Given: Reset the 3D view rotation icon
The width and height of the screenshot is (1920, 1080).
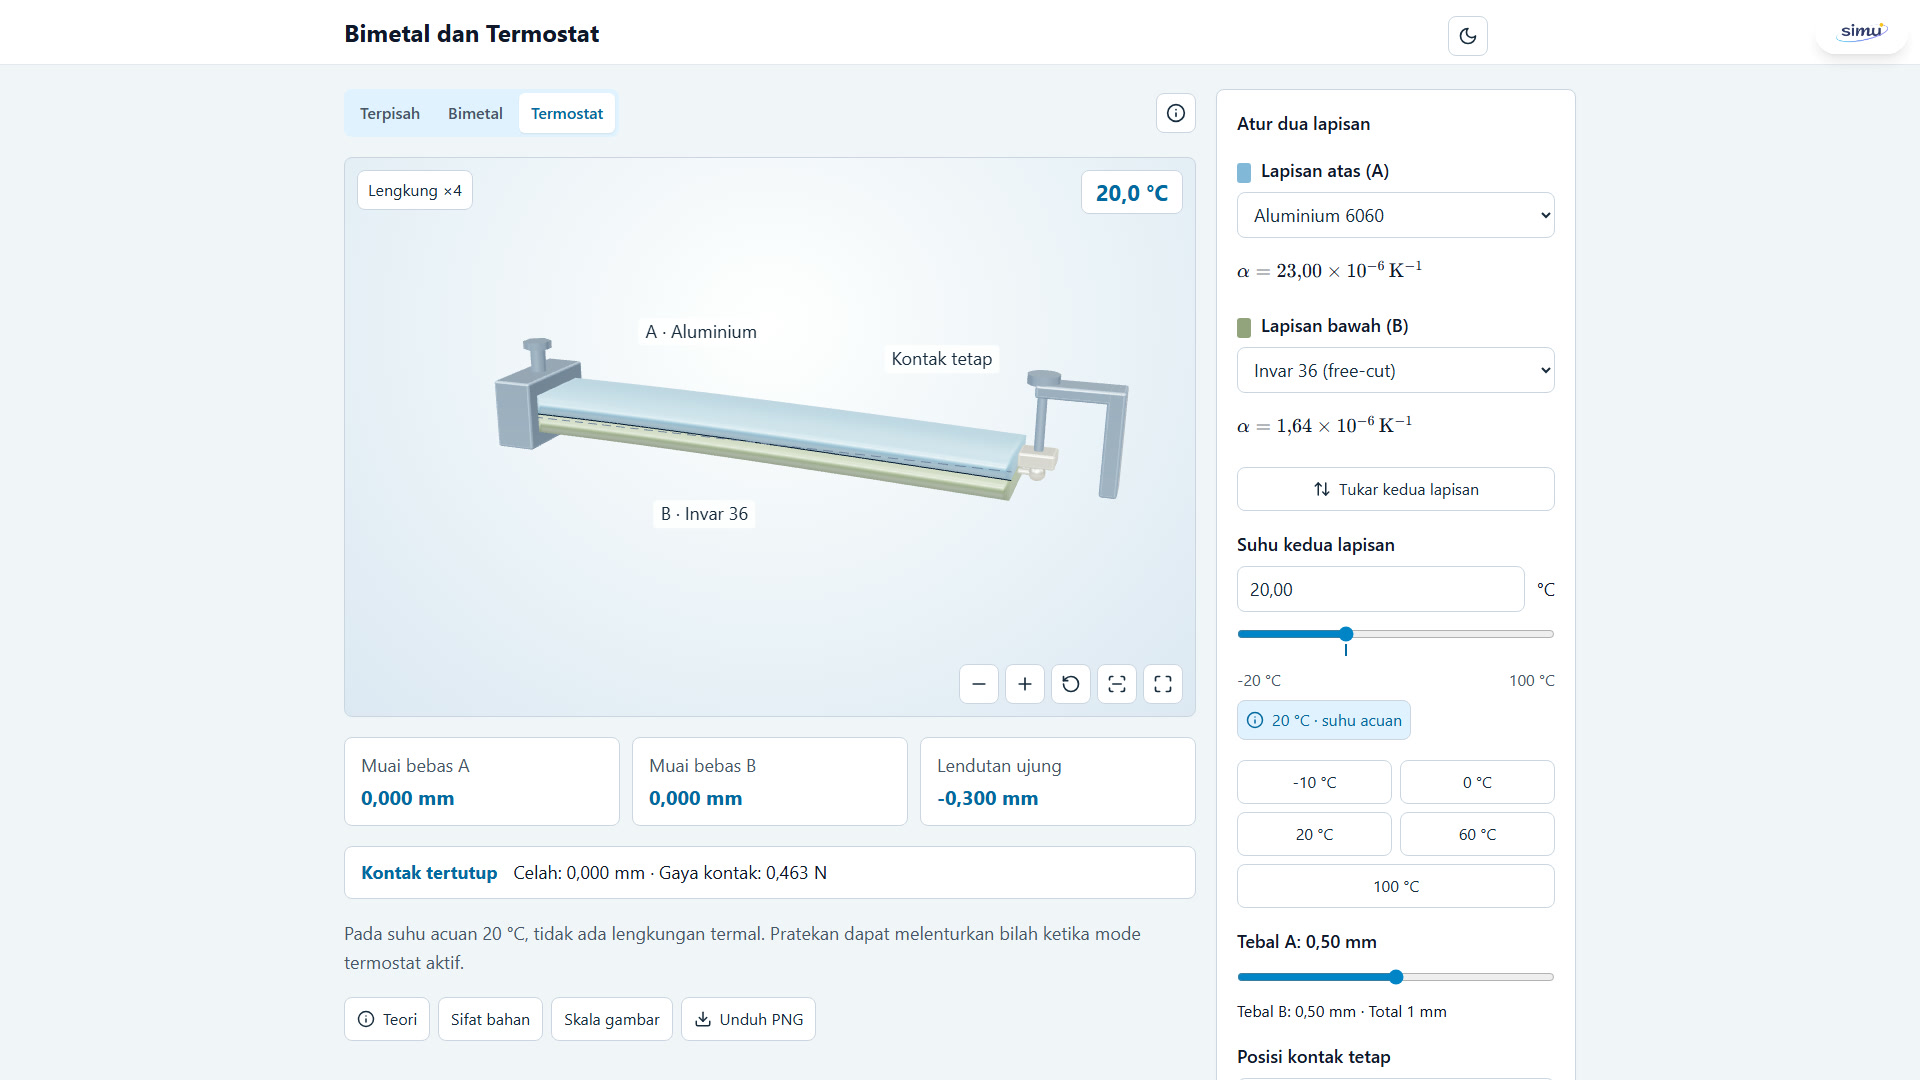Looking at the screenshot, I should 1071,684.
